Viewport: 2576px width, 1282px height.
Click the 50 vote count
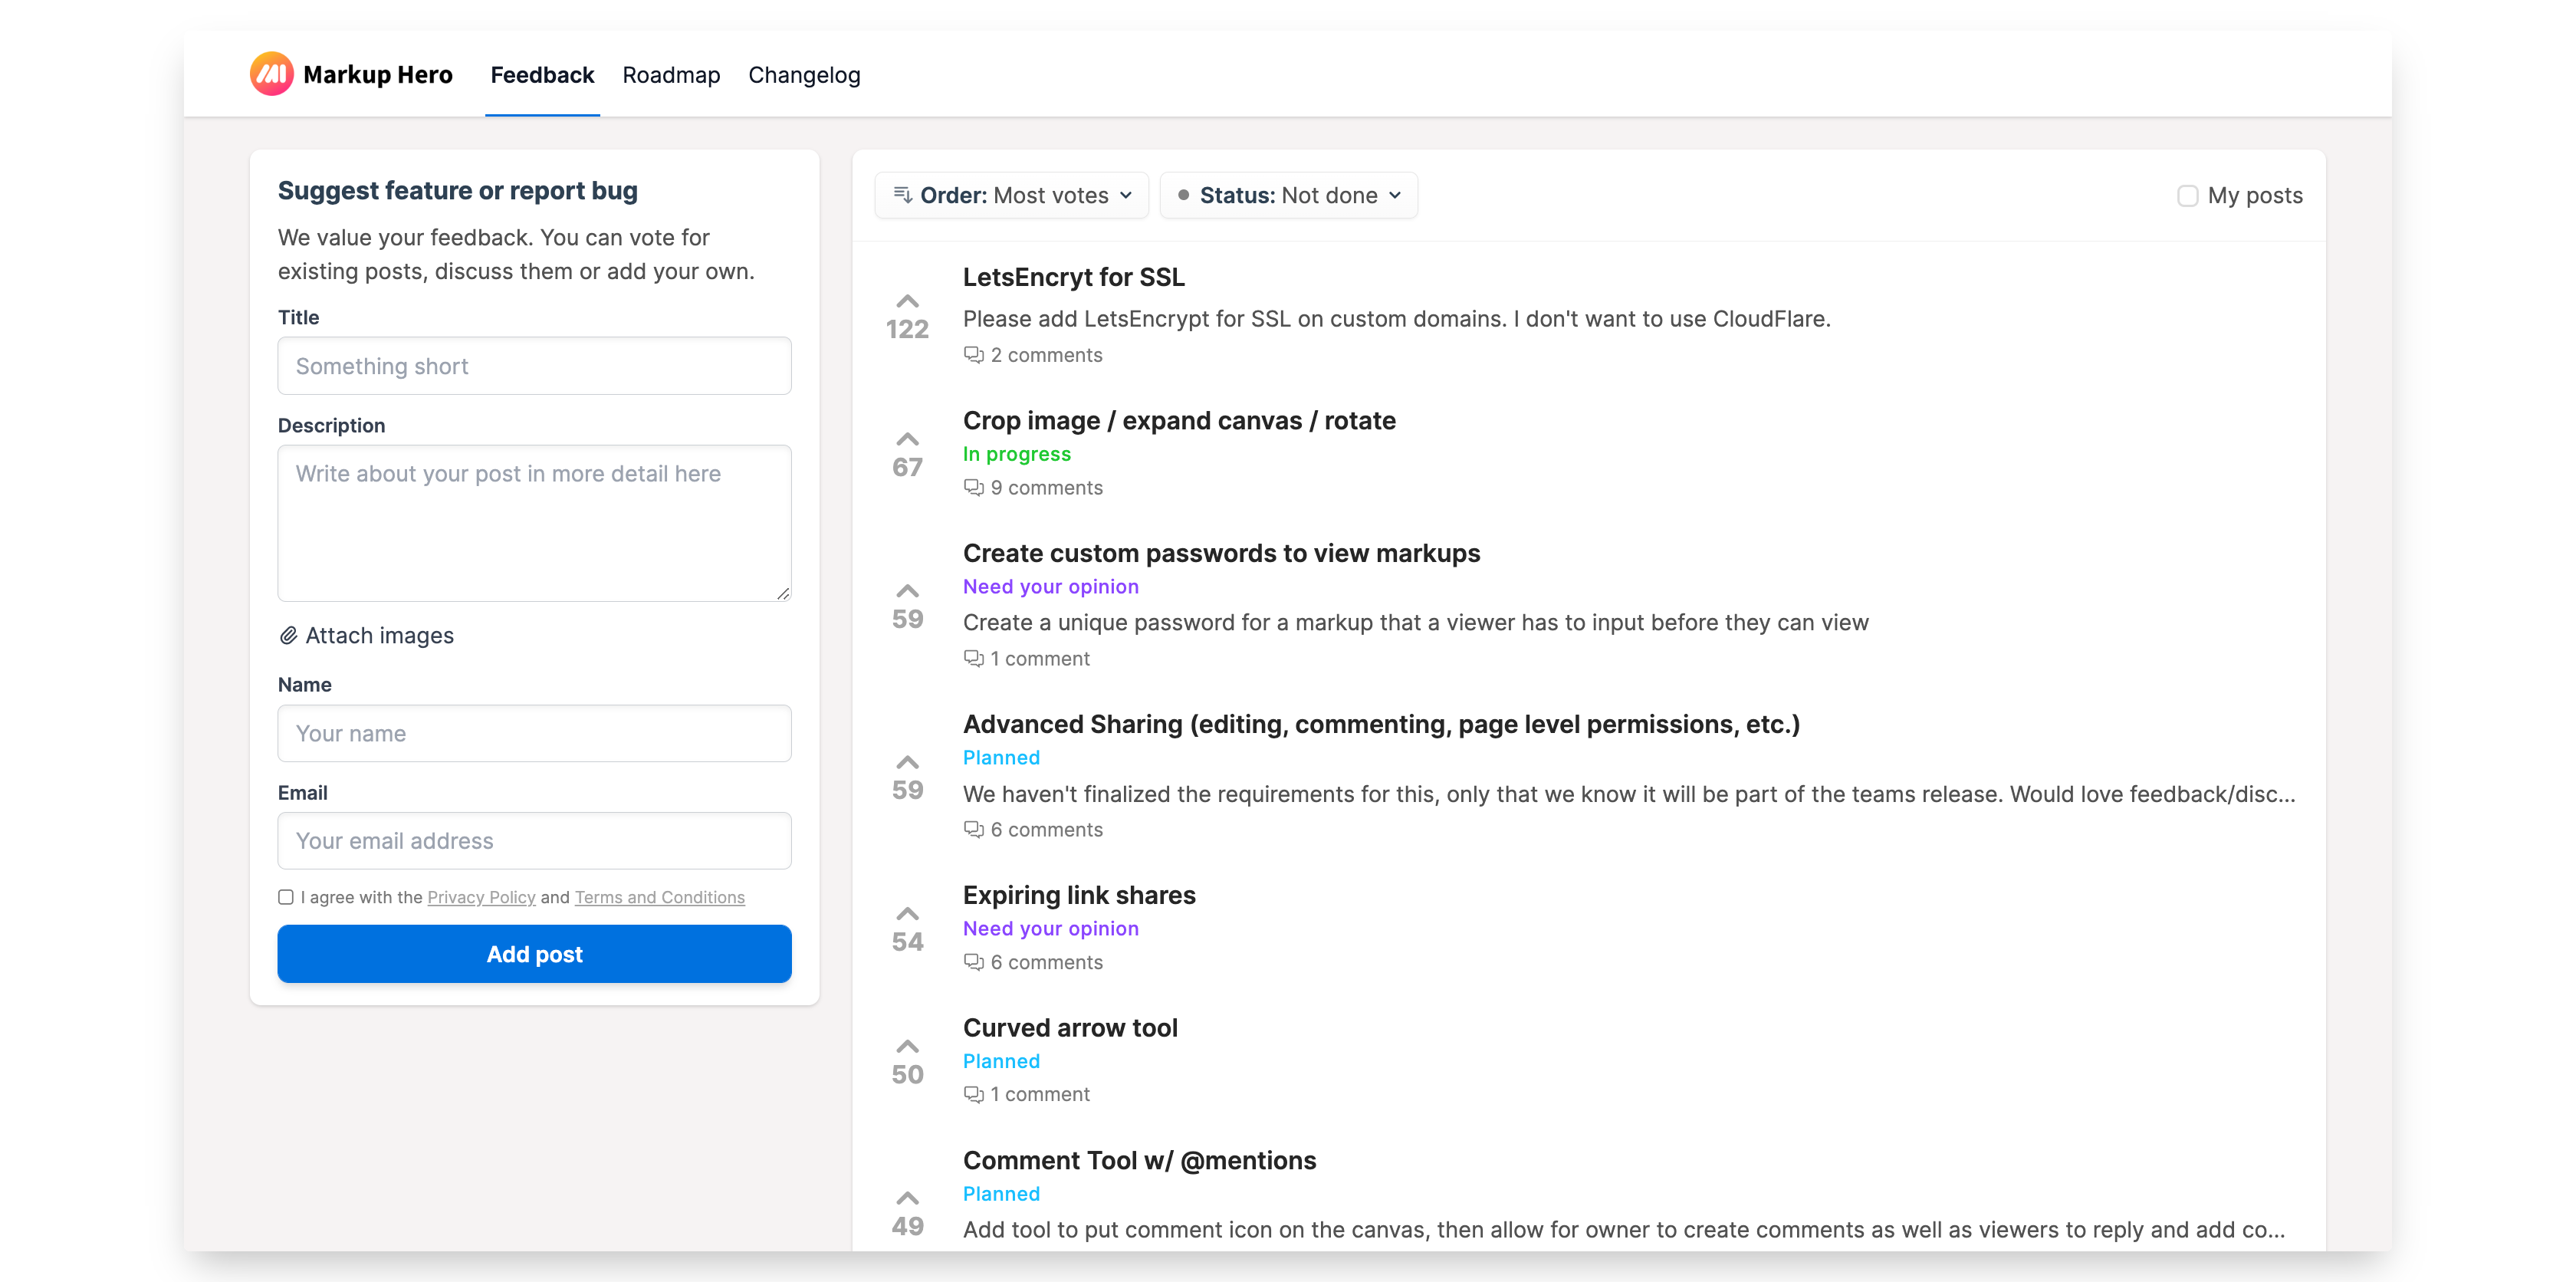pyautogui.click(x=907, y=1074)
